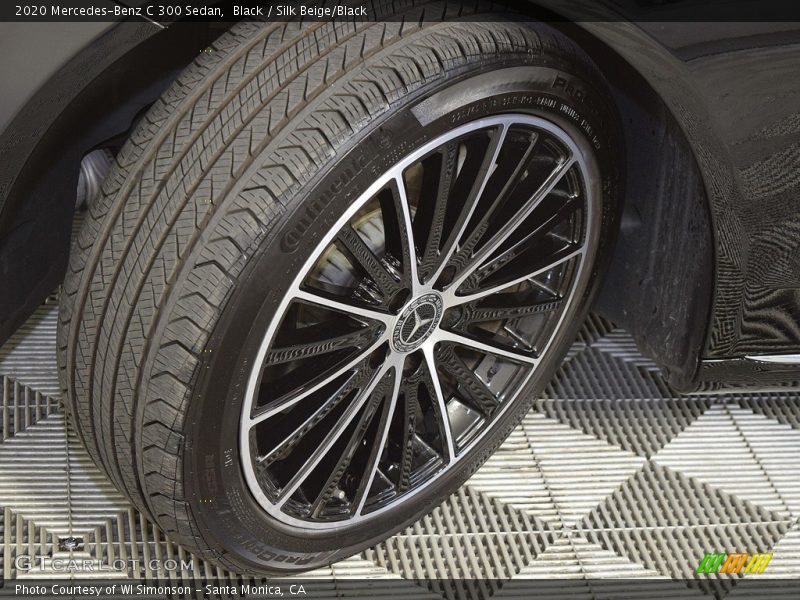
Task: Click the '2020 Mercedes-Benz C 300 Sedan' title text
Action: point(119,10)
